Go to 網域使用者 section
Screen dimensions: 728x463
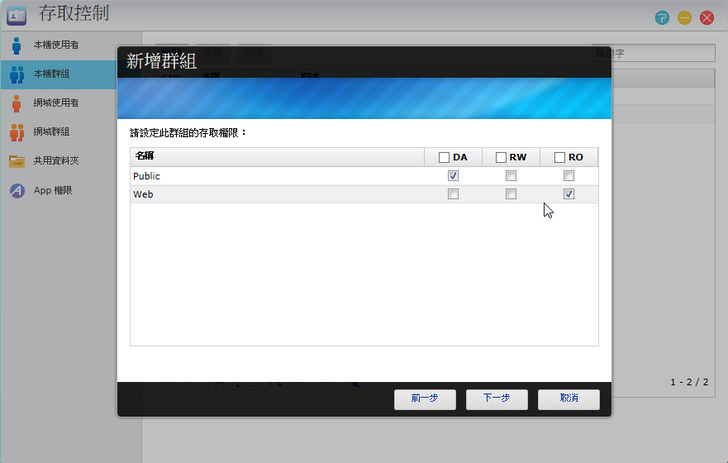(x=58, y=103)
